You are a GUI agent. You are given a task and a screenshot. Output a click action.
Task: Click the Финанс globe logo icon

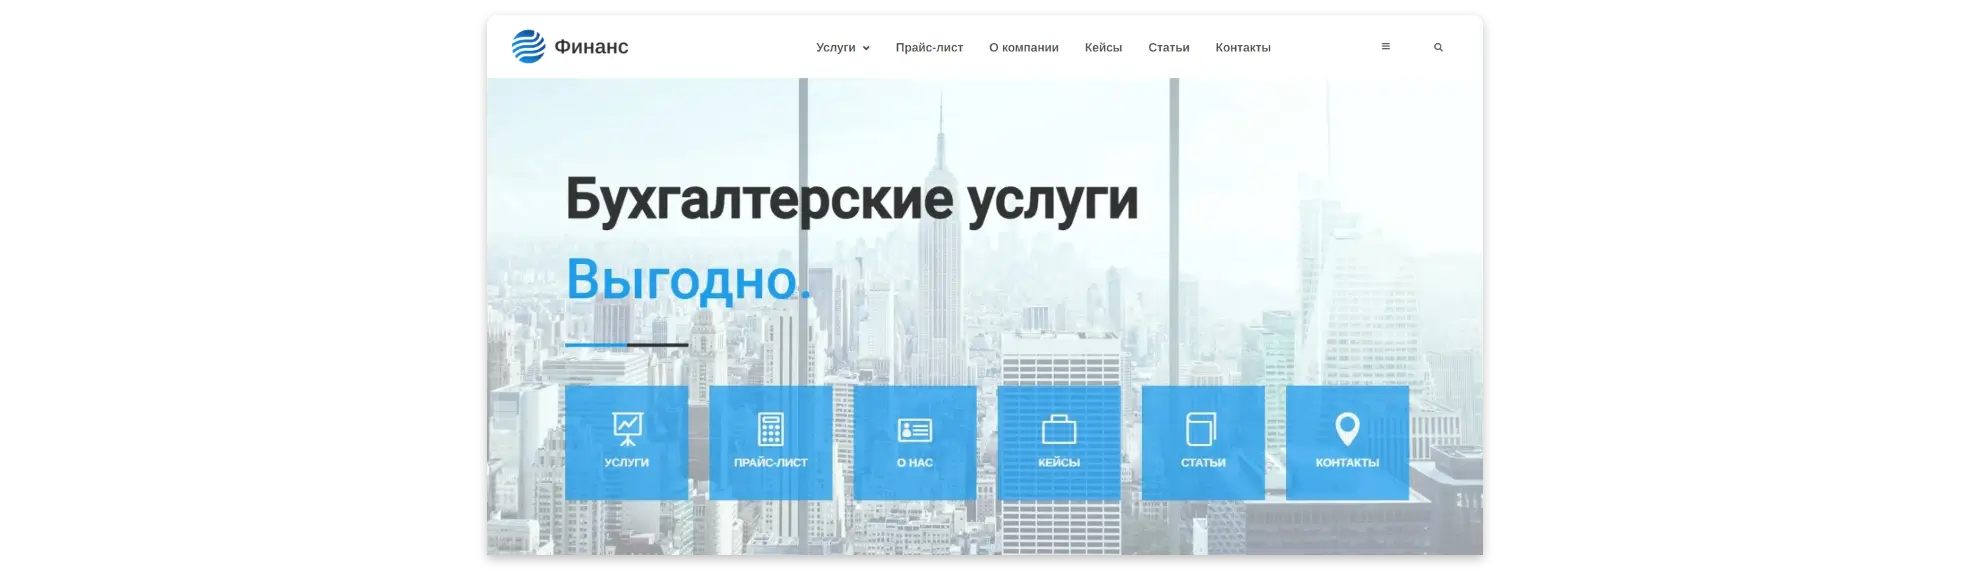coord(528,47)
